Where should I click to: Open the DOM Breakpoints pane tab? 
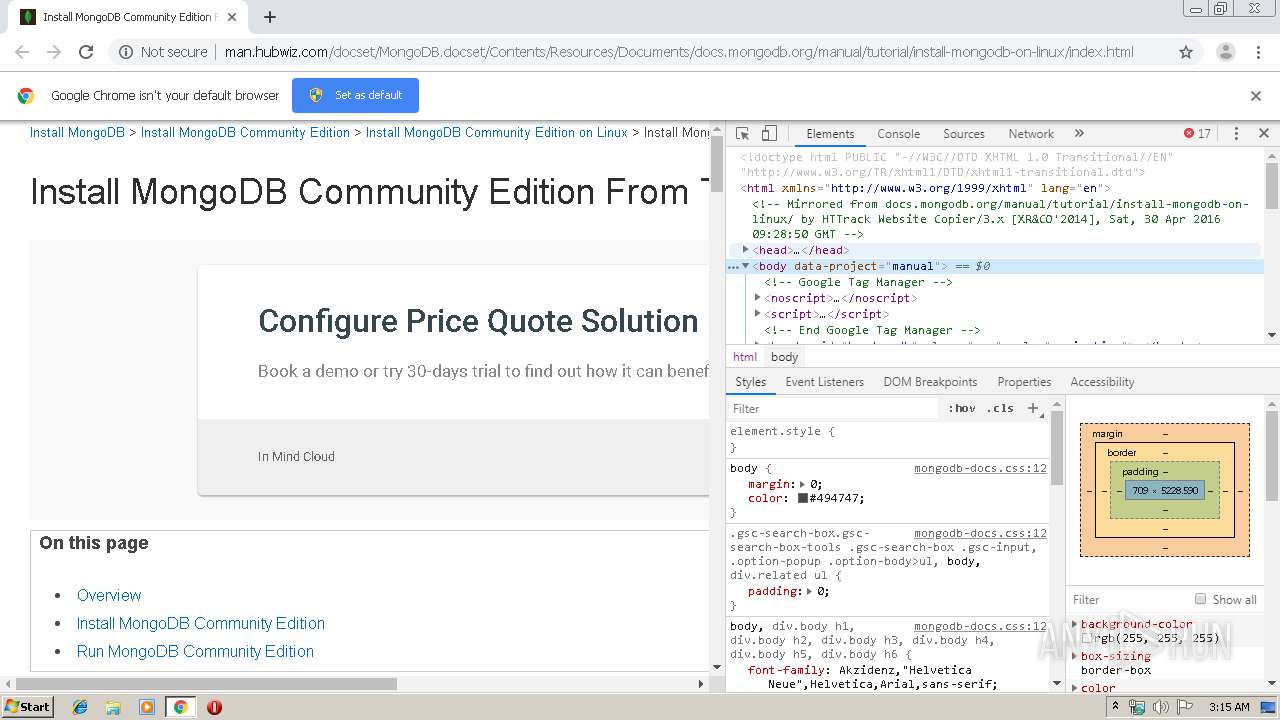[x=930, y=382]
